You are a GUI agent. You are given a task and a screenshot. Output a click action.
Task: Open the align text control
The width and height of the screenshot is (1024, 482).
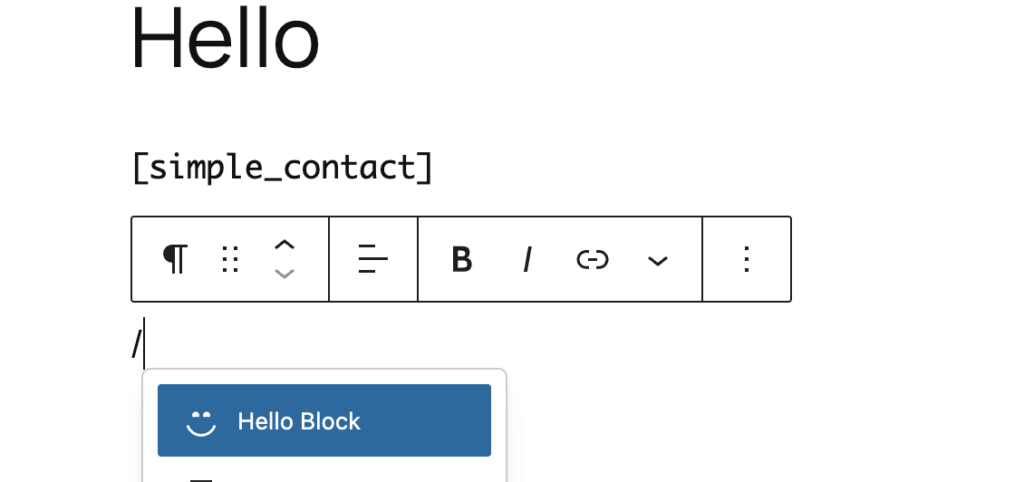coord(373,259)
